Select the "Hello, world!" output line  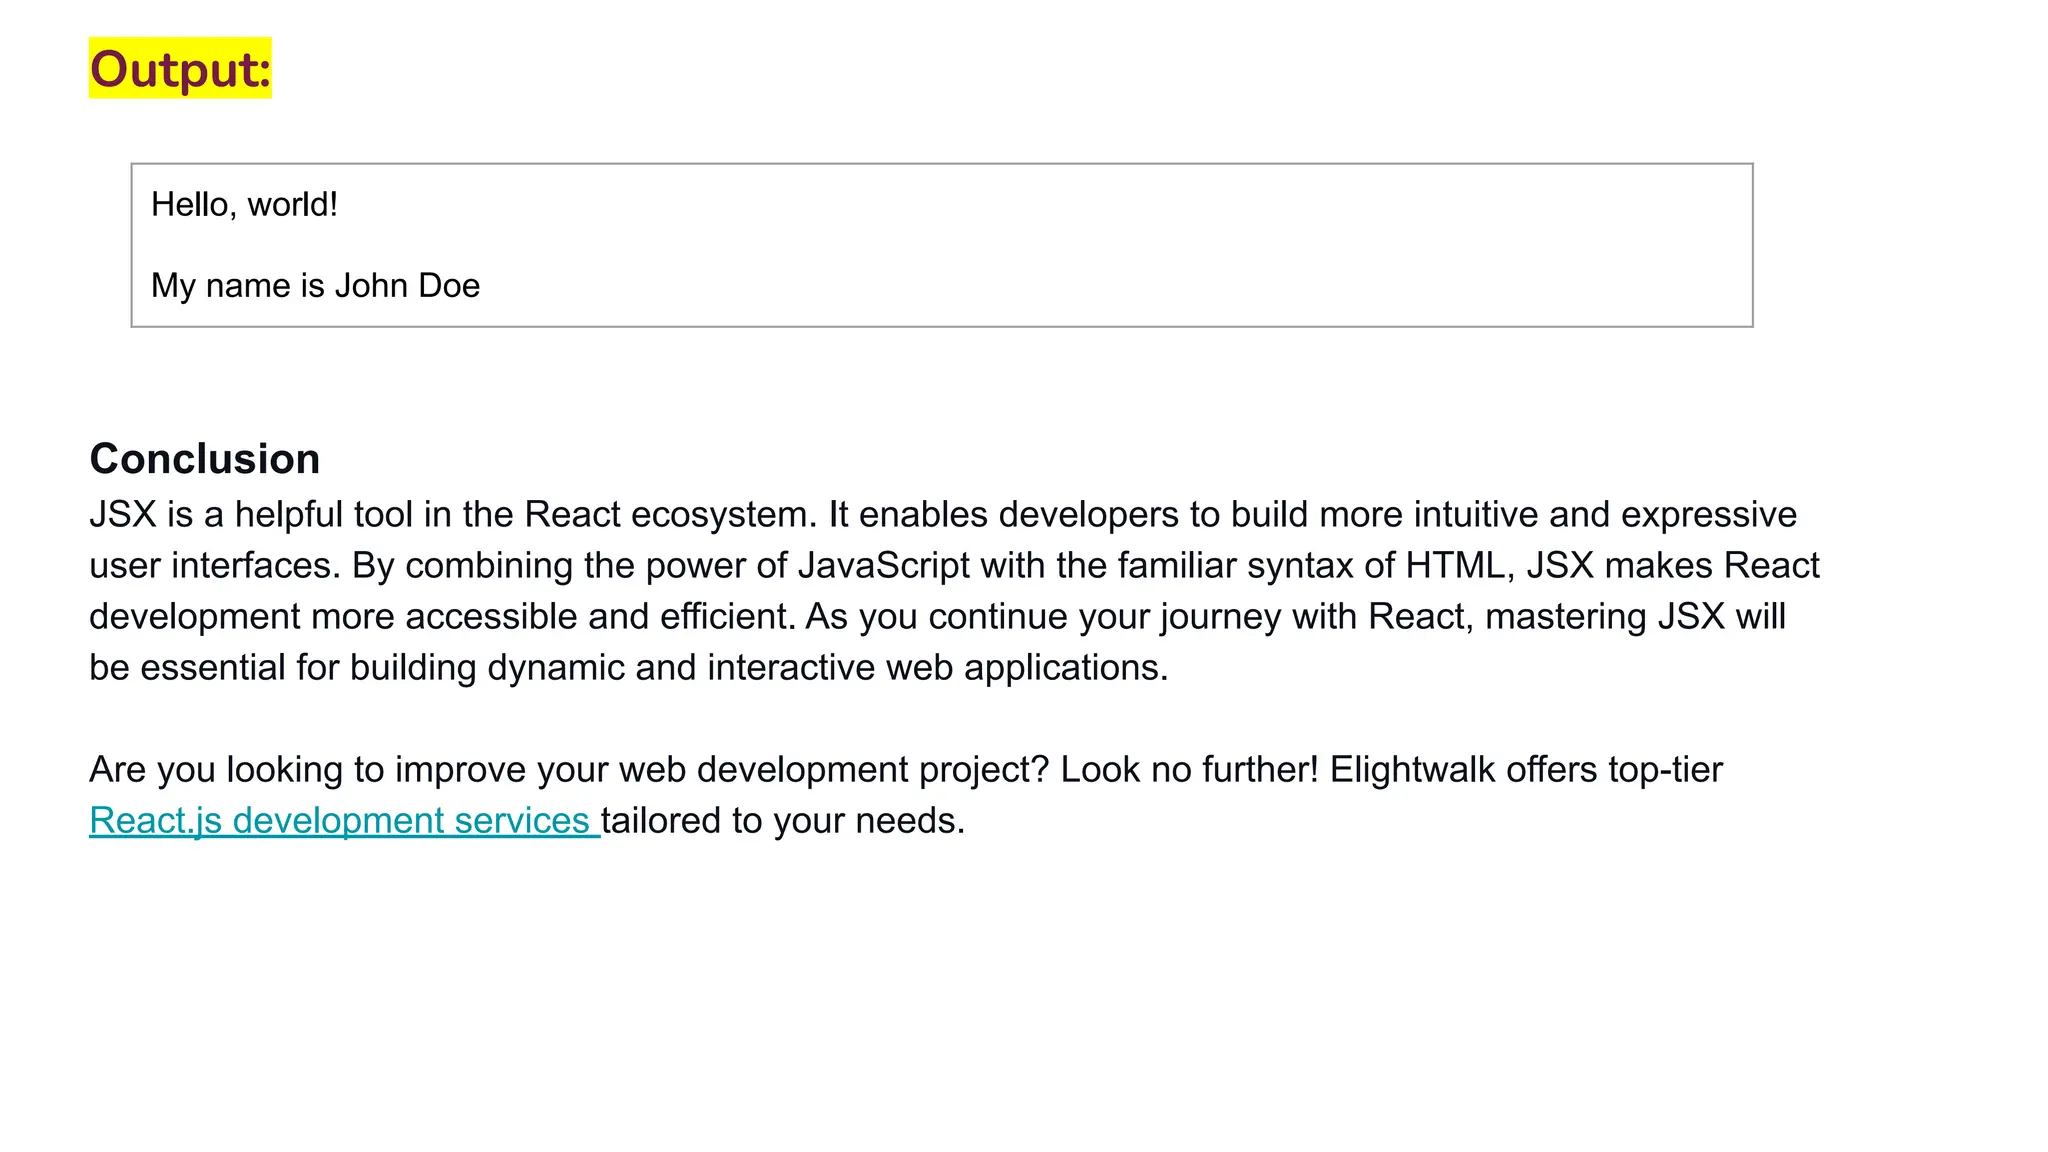pyautogui.click(x=244, y=205)
